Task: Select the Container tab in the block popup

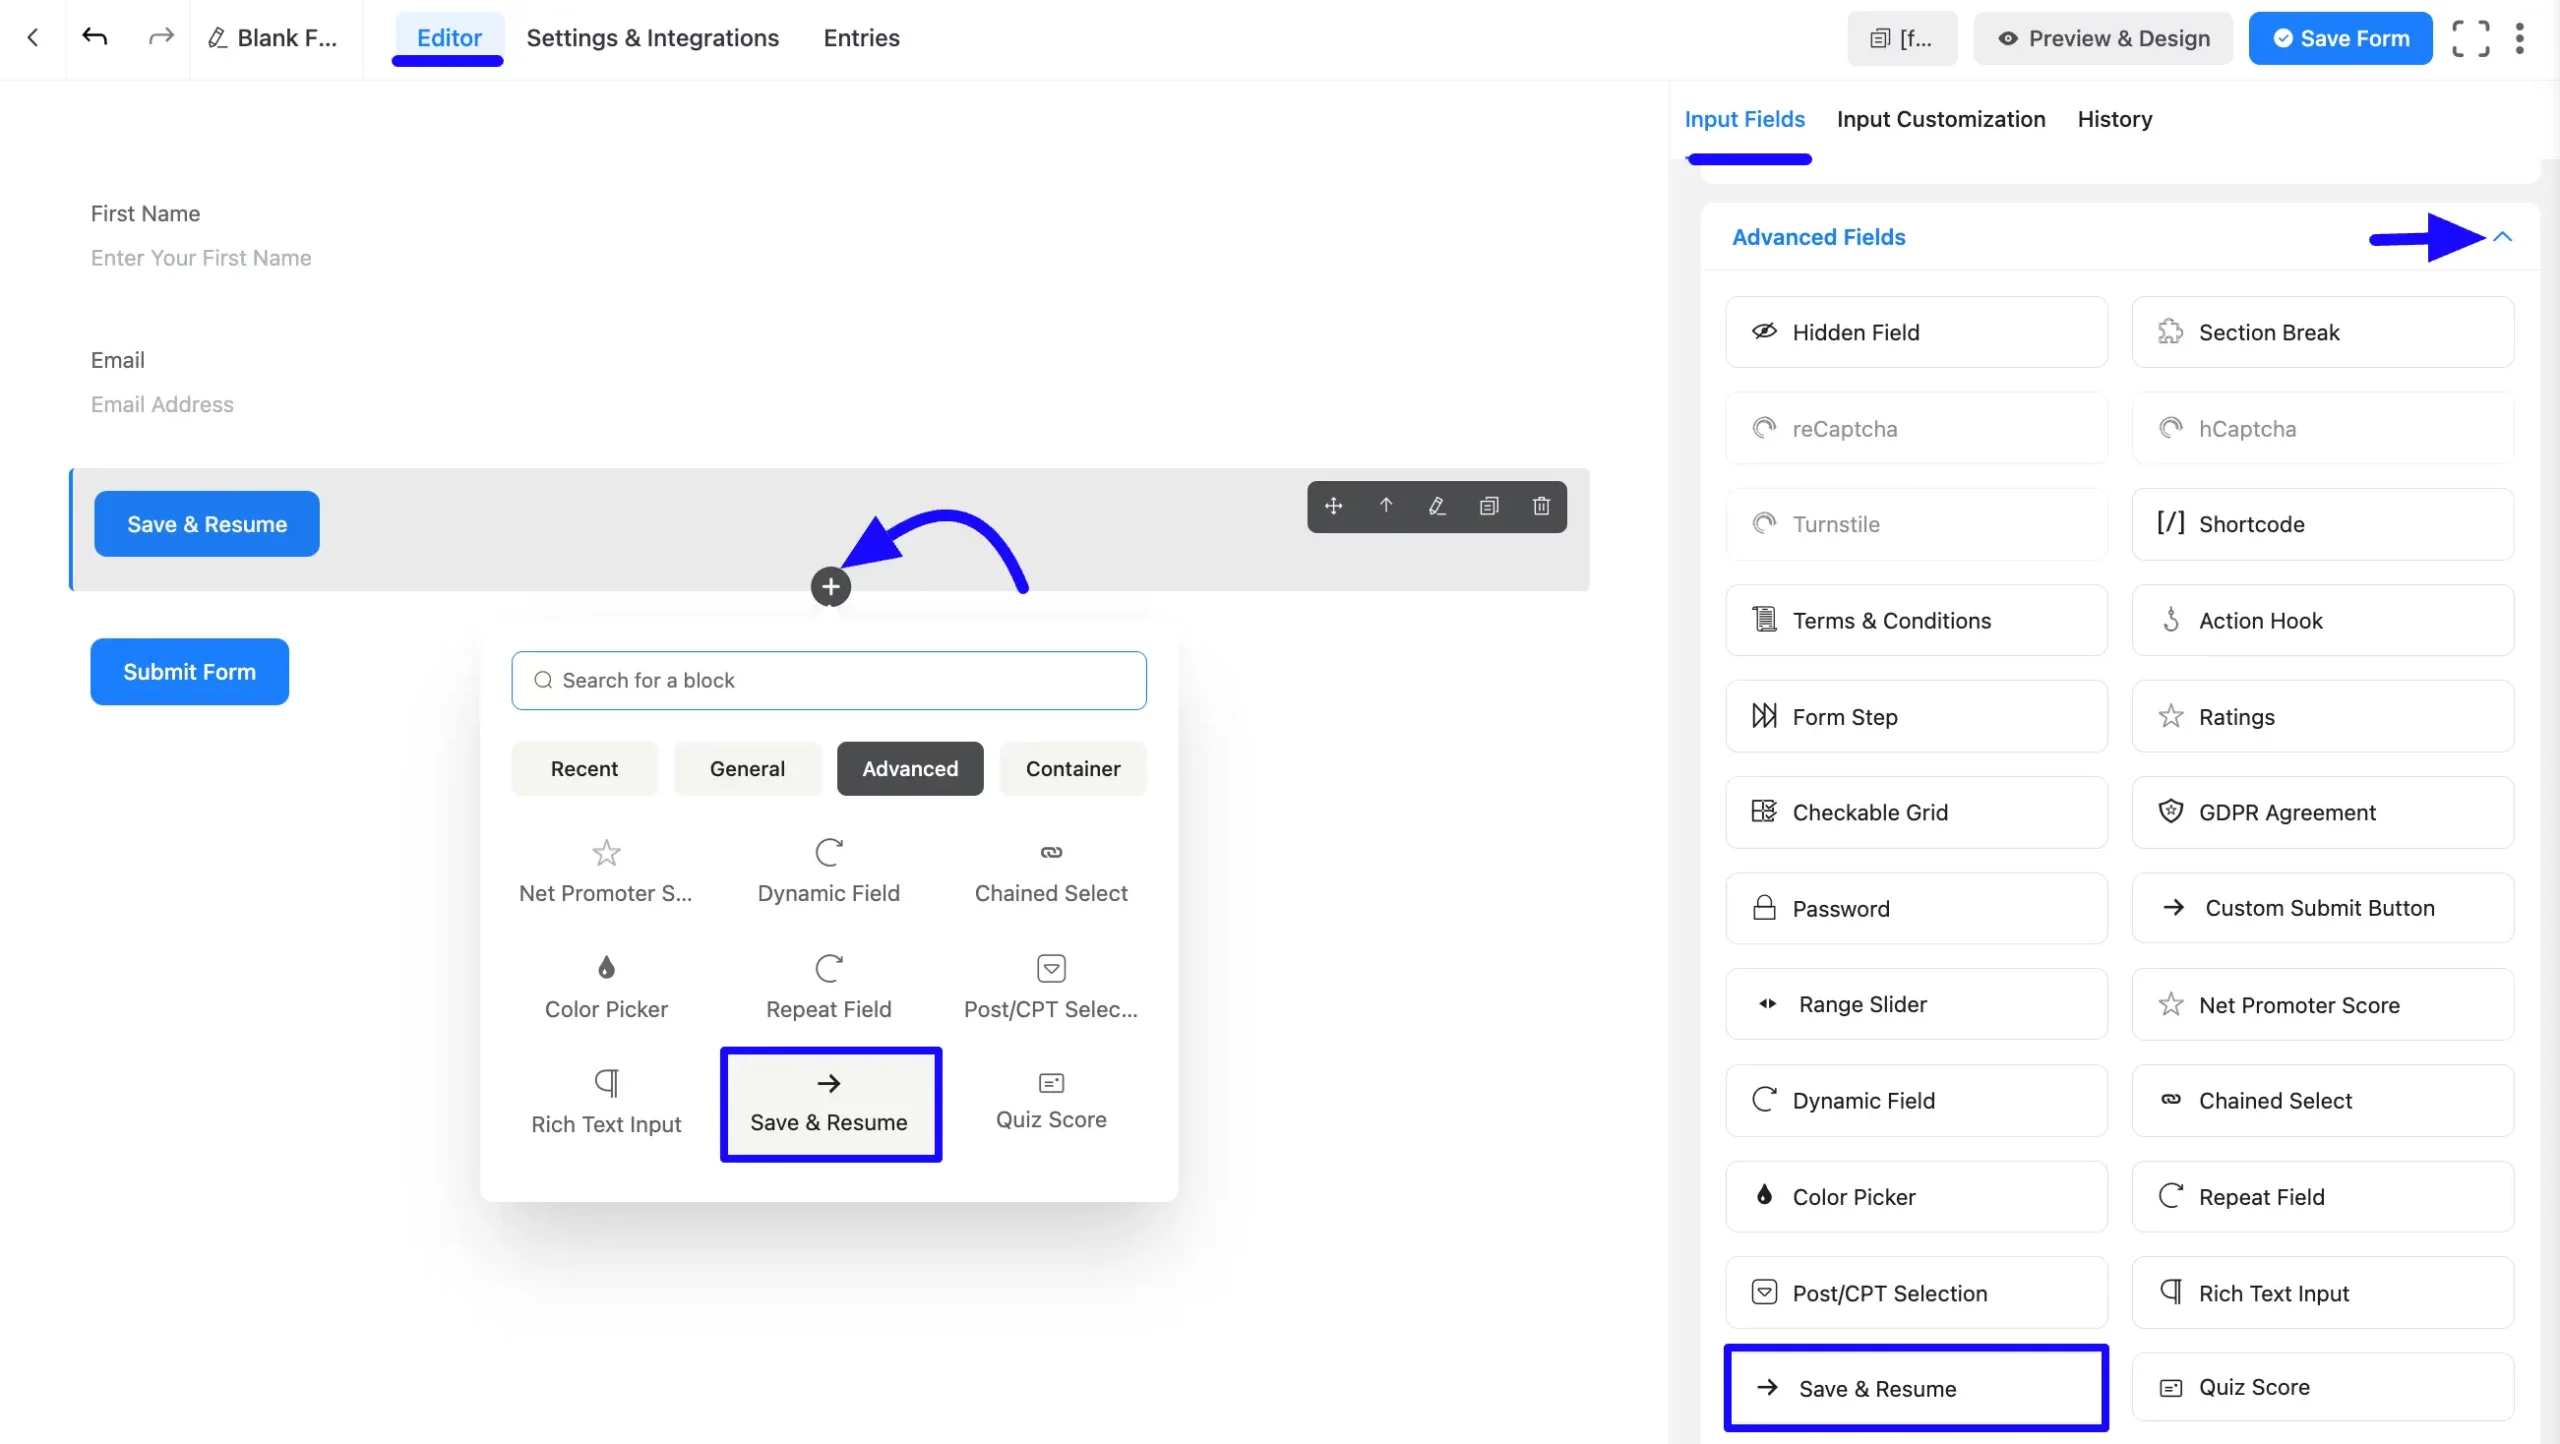Action: [x=1072, y=768]
